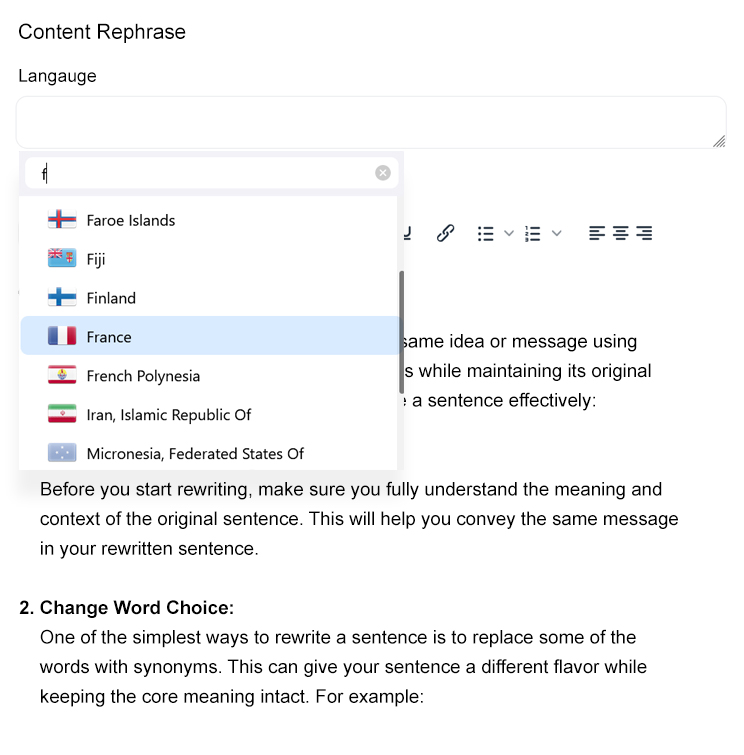Viewport: 744px width, 755px height.
Task: Center align the text
Action: pyautogui.click(x=621, y=233)
